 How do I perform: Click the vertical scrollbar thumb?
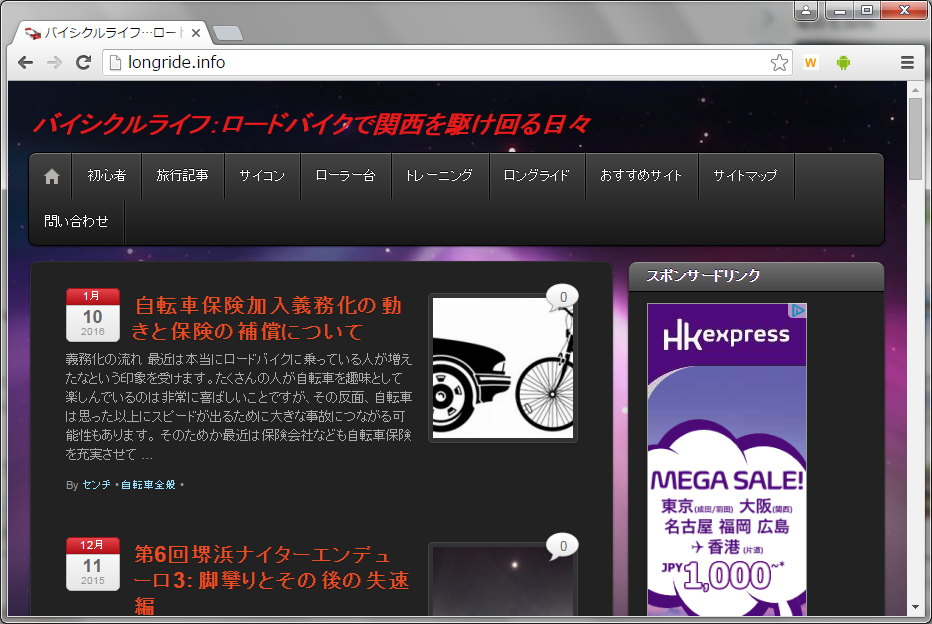(915, 139)
